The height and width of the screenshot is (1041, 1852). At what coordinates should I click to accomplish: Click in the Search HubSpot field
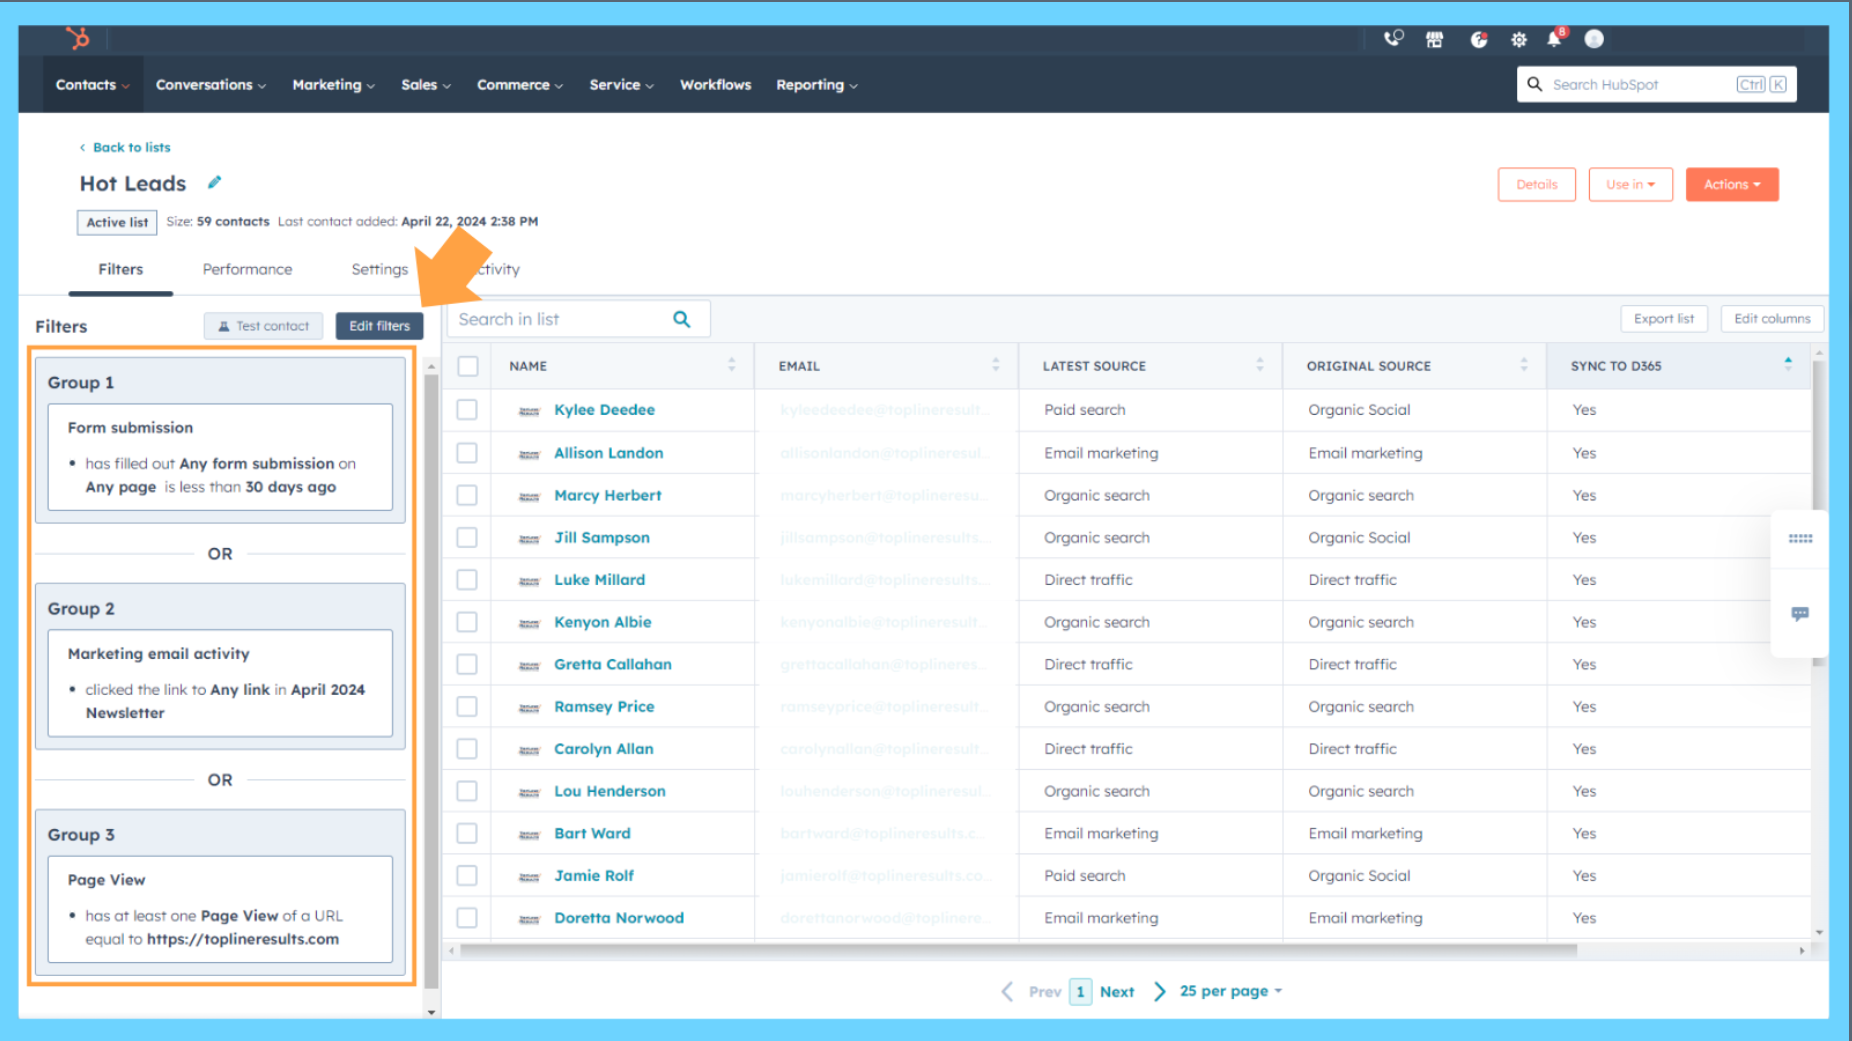click(x=1640, y=85)
